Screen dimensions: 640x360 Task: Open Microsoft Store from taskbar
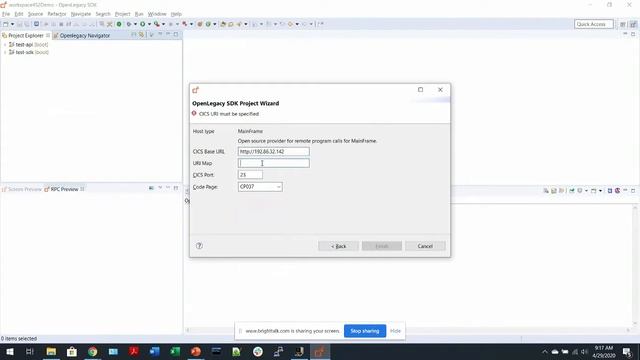[72, 351]
